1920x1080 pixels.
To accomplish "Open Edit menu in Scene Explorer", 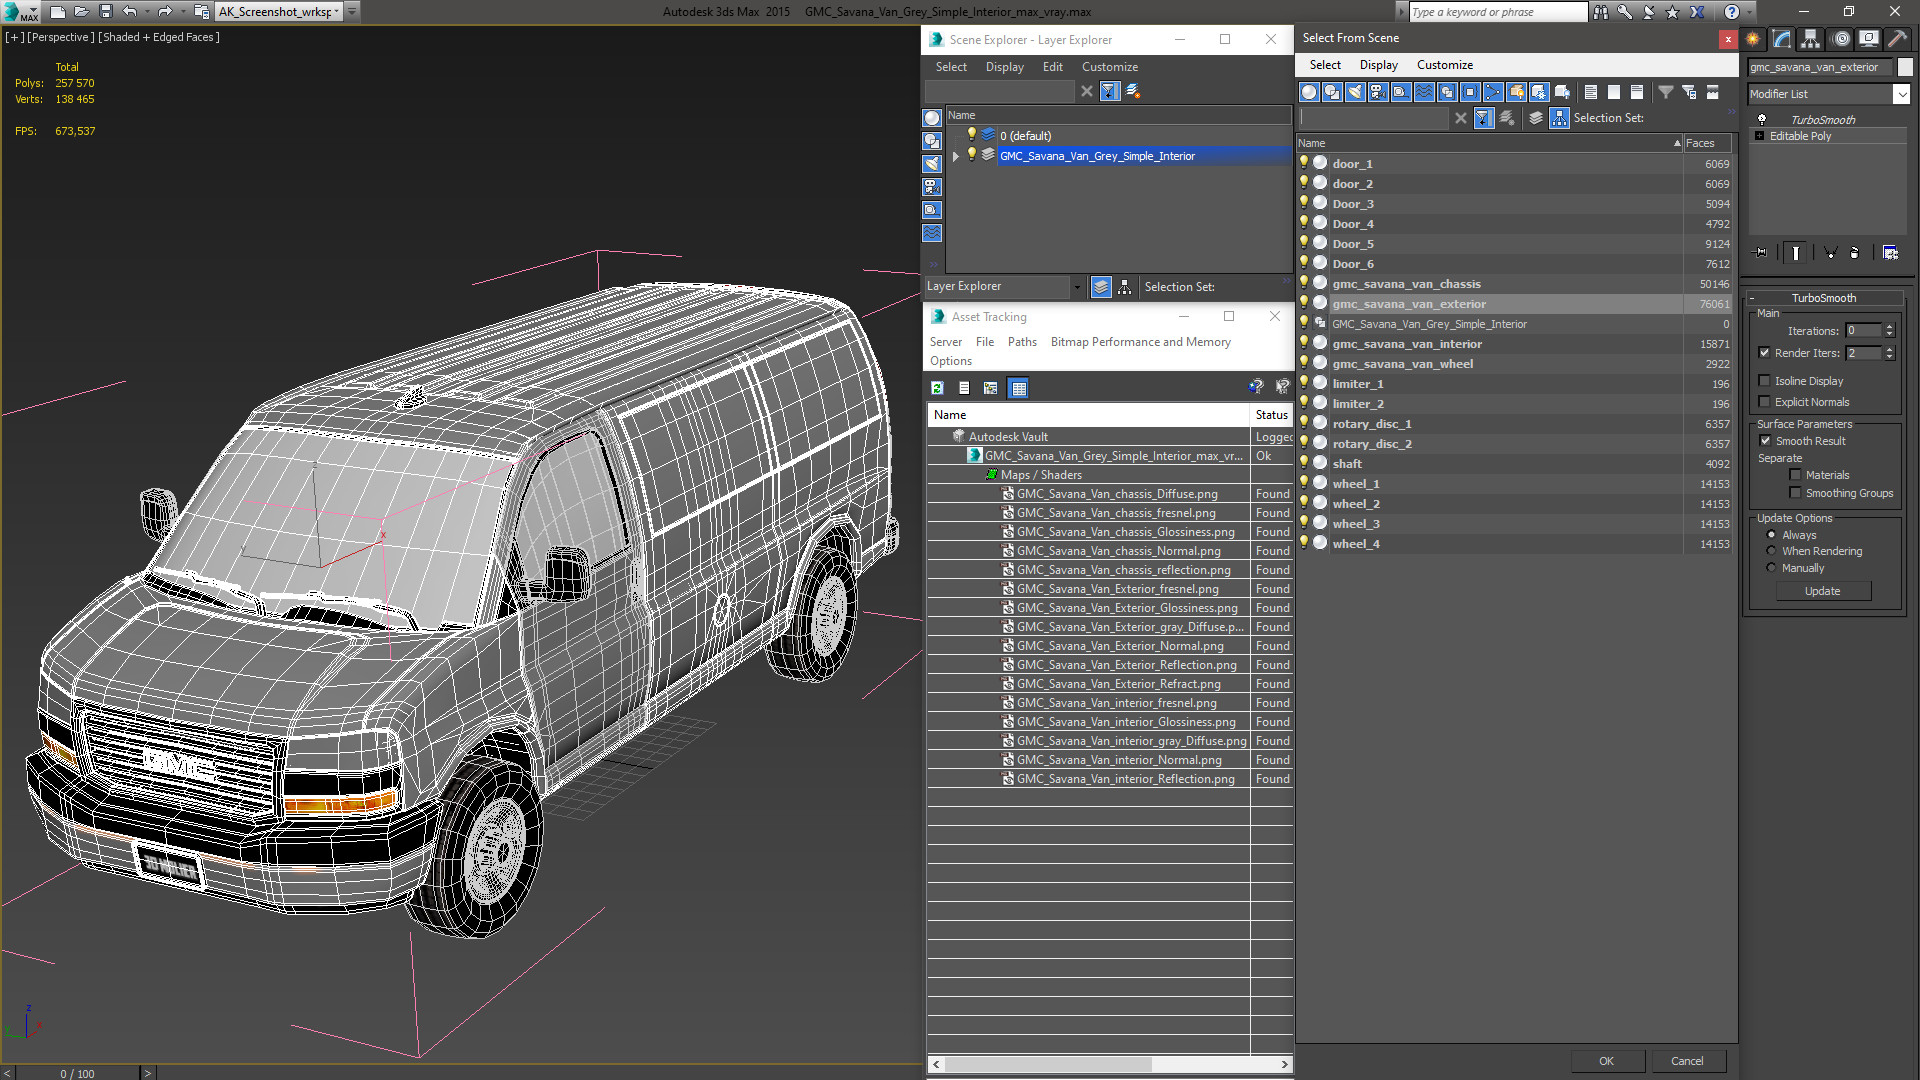I will (1052, 67).
